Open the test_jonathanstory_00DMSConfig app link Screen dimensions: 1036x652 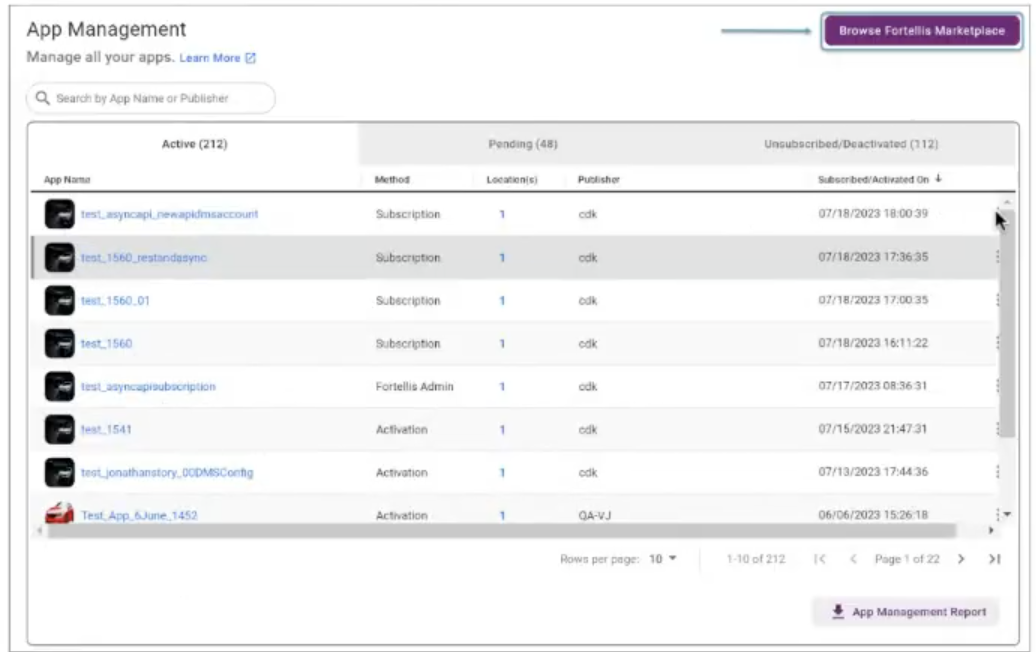[167, 472]
